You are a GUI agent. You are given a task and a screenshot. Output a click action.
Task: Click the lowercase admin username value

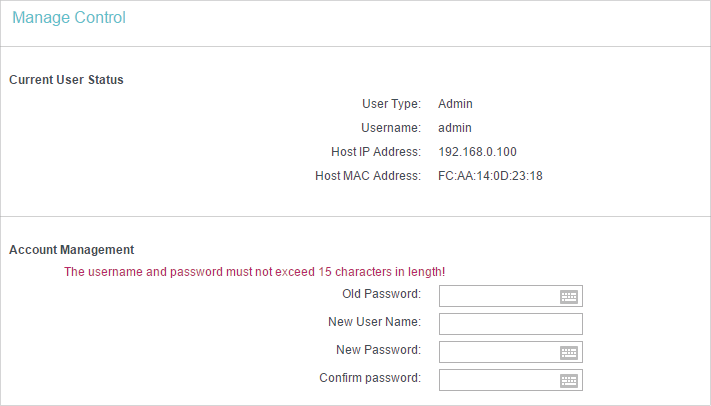[455, 128]
